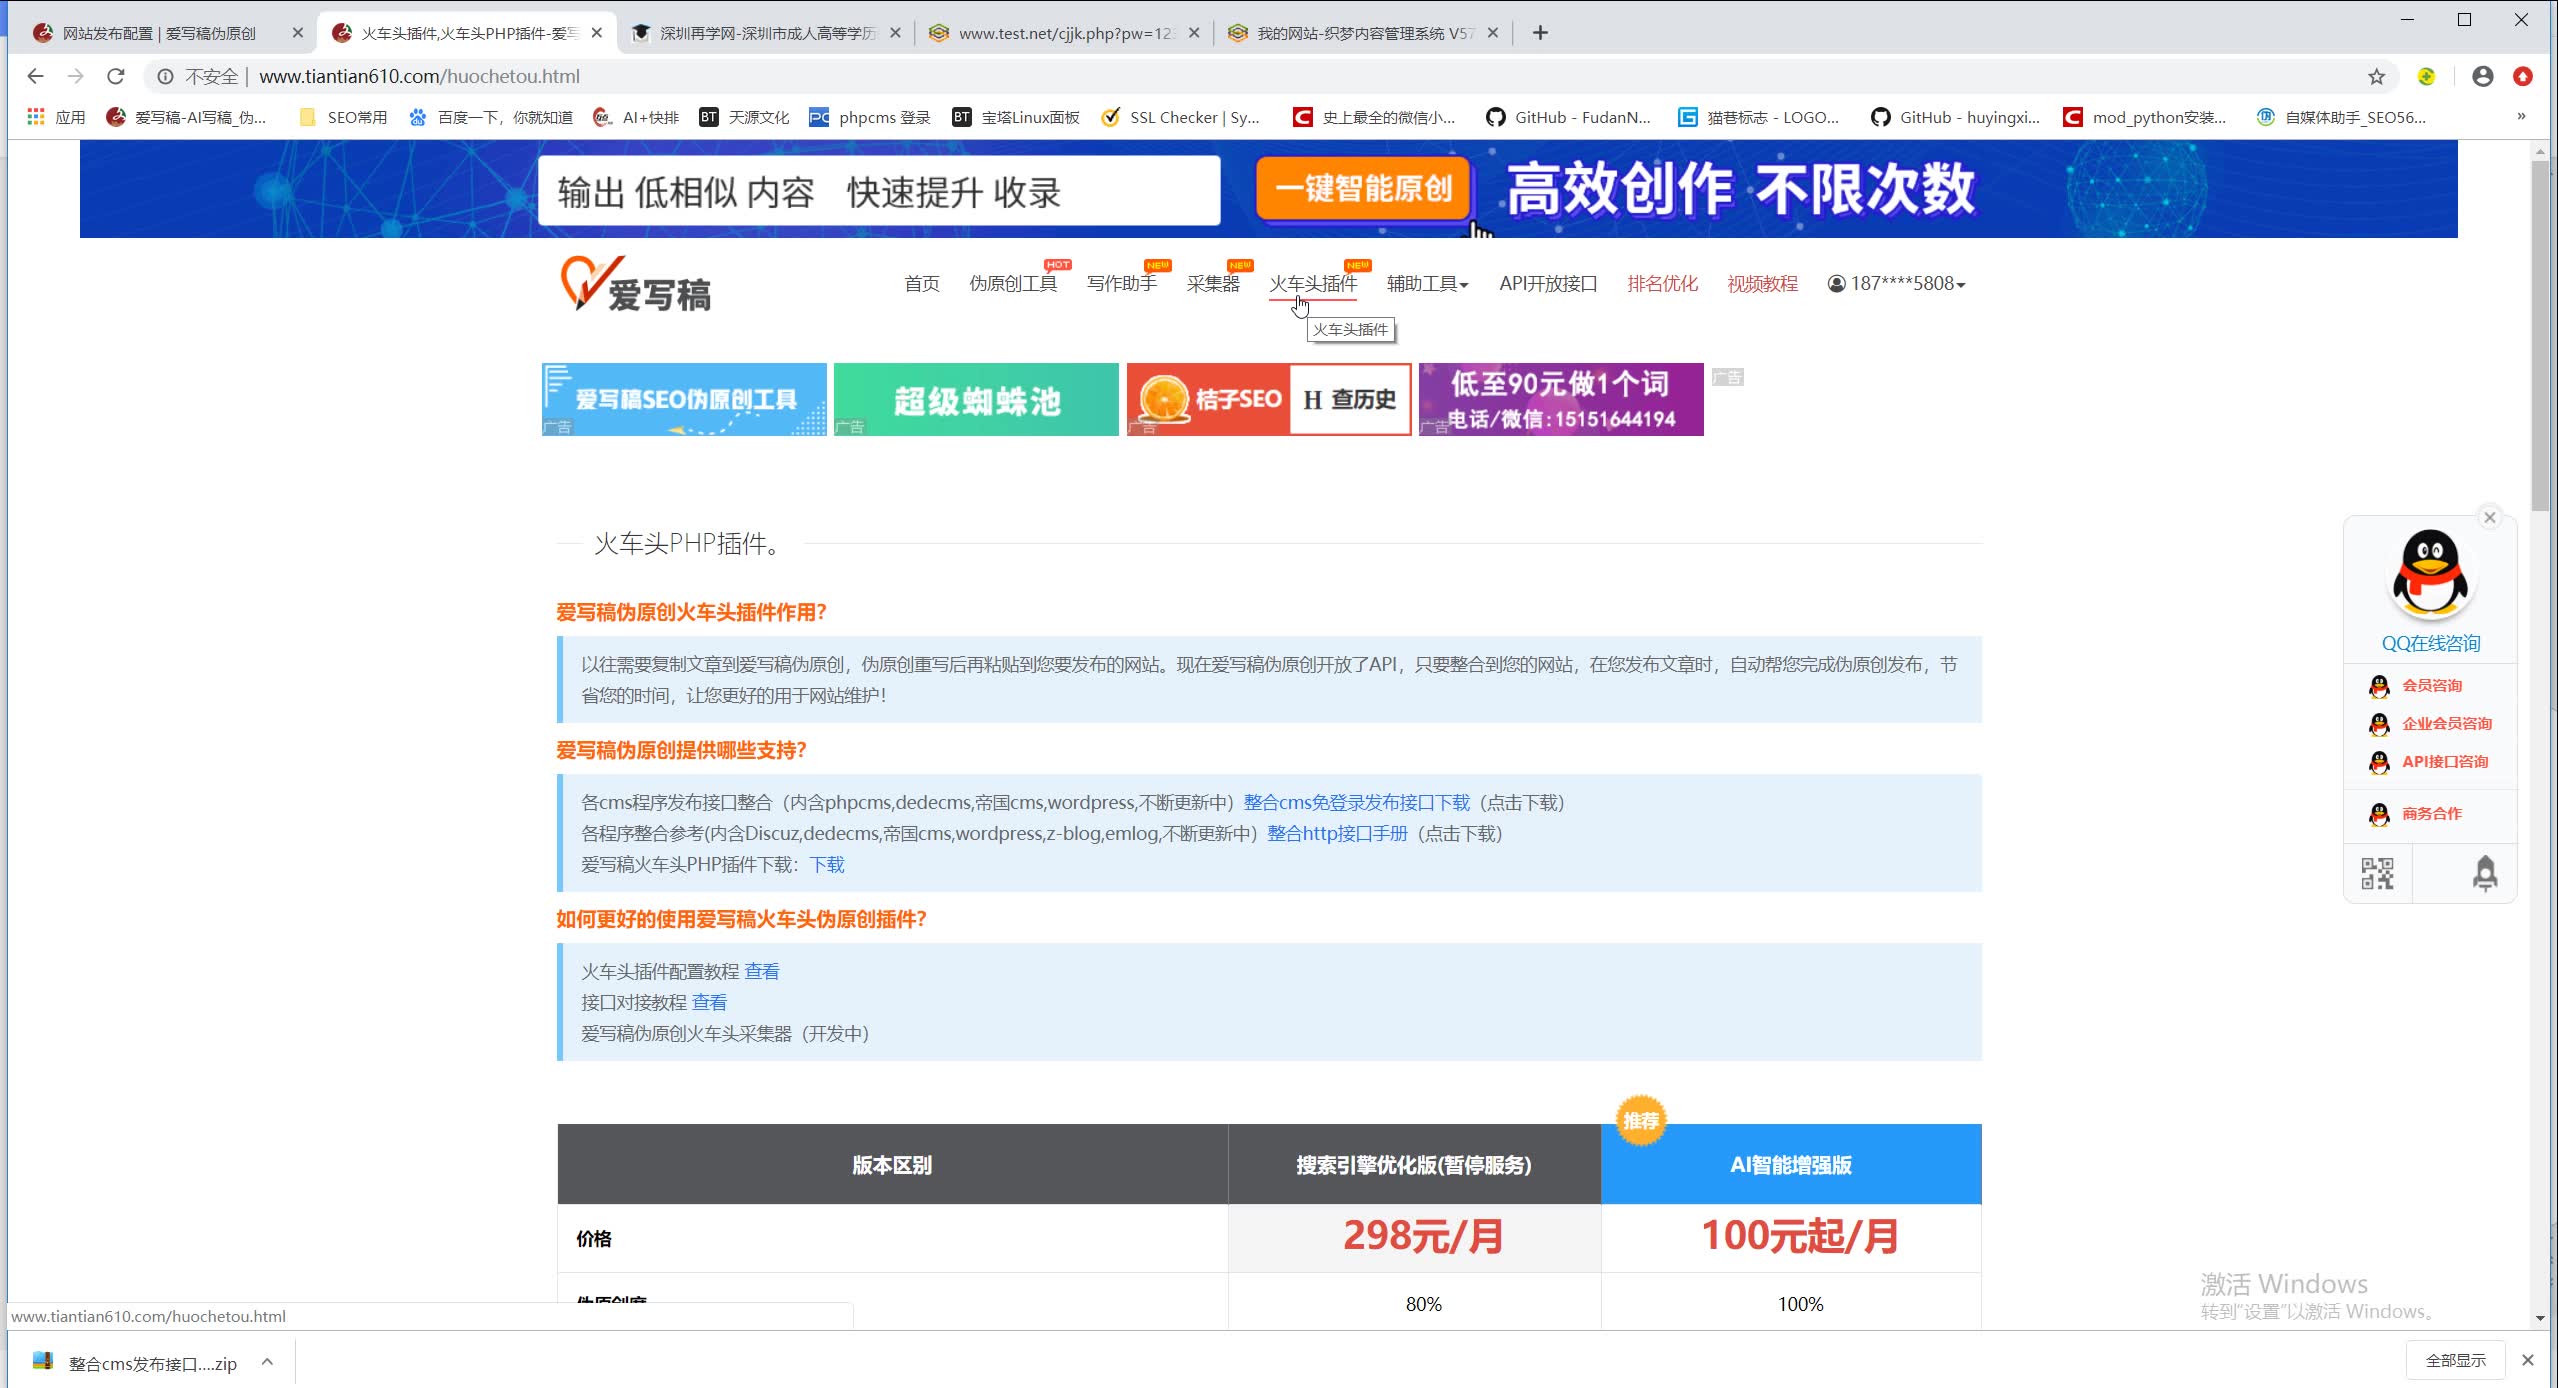Open the 整合http接口手册 link
2558x1388 pixels.
coord(1337,834)
